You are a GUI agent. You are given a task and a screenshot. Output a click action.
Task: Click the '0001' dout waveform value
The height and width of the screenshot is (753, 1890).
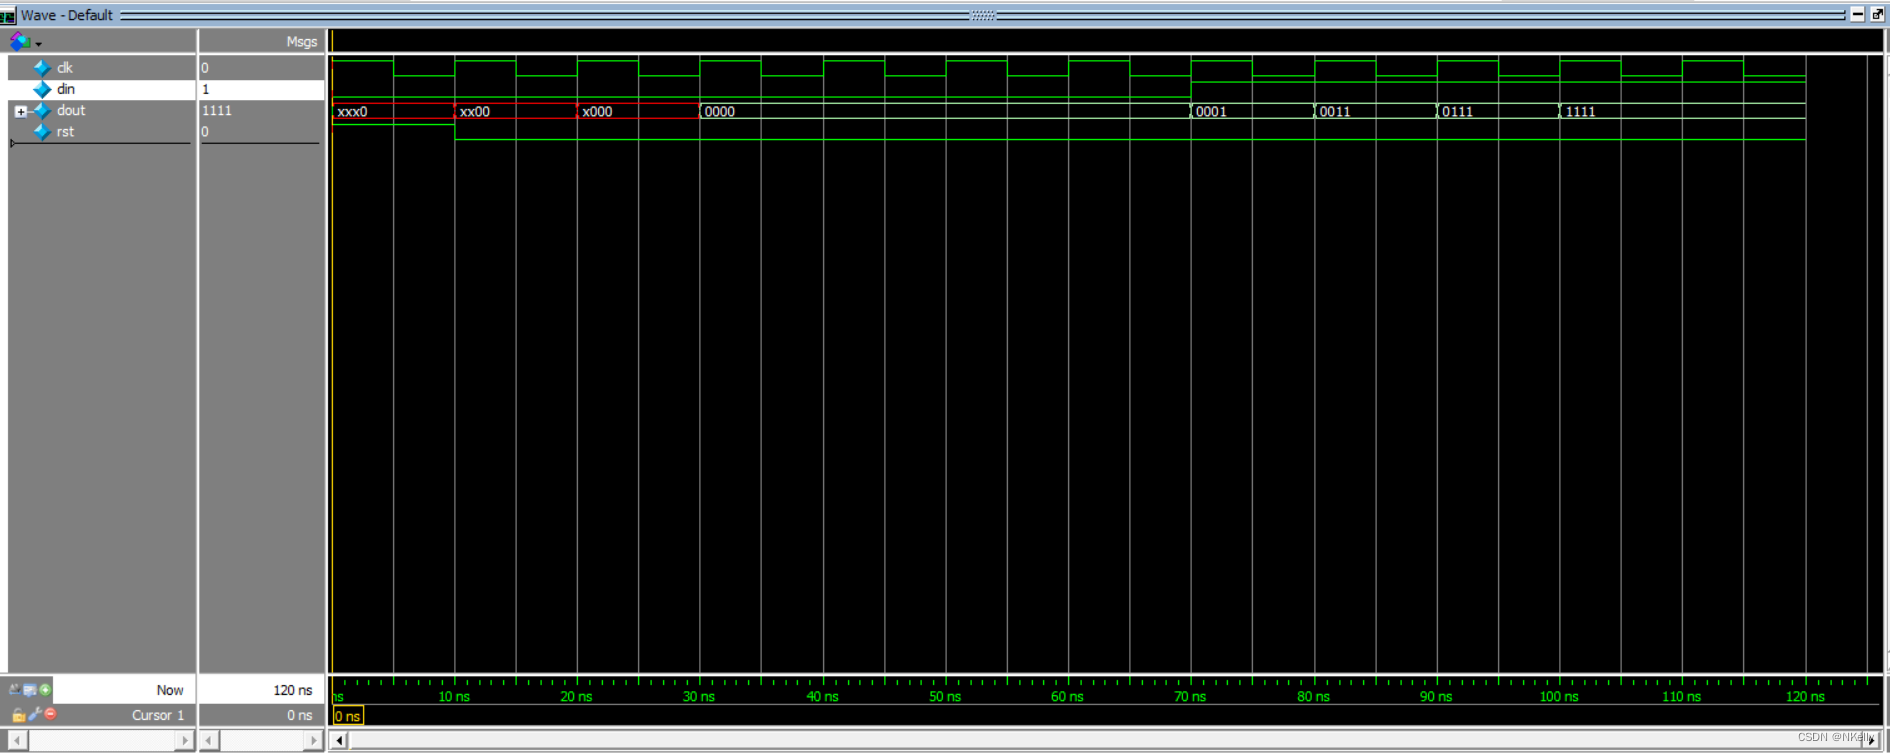[x=1211, y=111]
